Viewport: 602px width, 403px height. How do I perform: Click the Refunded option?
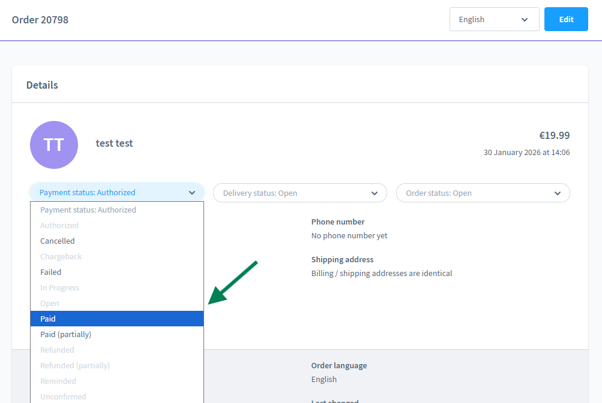[x=57, y=350]
